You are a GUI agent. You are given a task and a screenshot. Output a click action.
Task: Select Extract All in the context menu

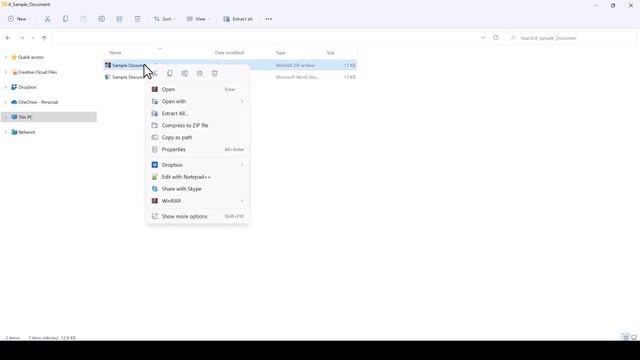[198, 113]
